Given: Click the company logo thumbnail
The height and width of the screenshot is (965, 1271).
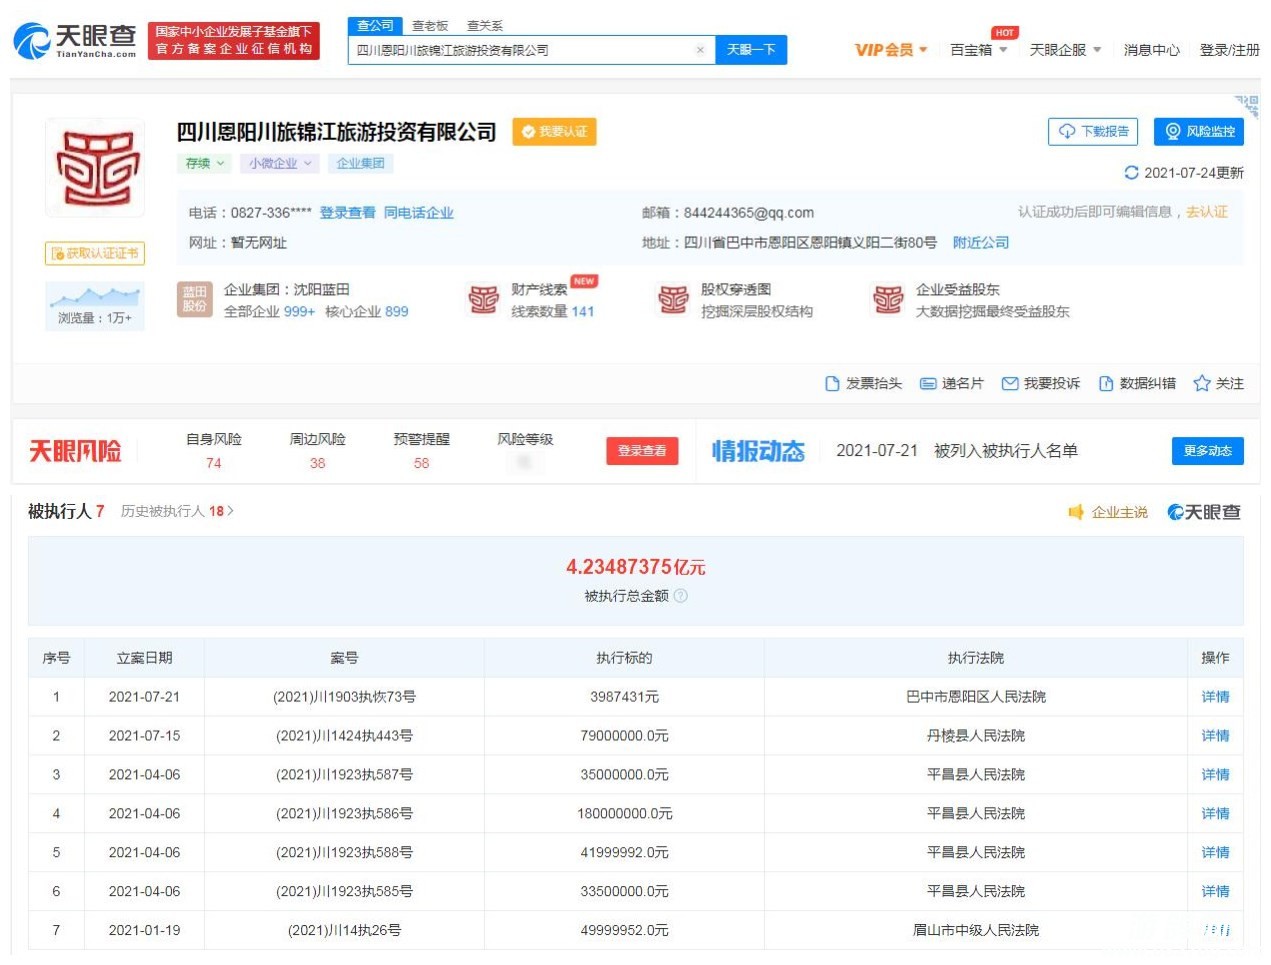Looking at the screenshot, I should 95,168.
